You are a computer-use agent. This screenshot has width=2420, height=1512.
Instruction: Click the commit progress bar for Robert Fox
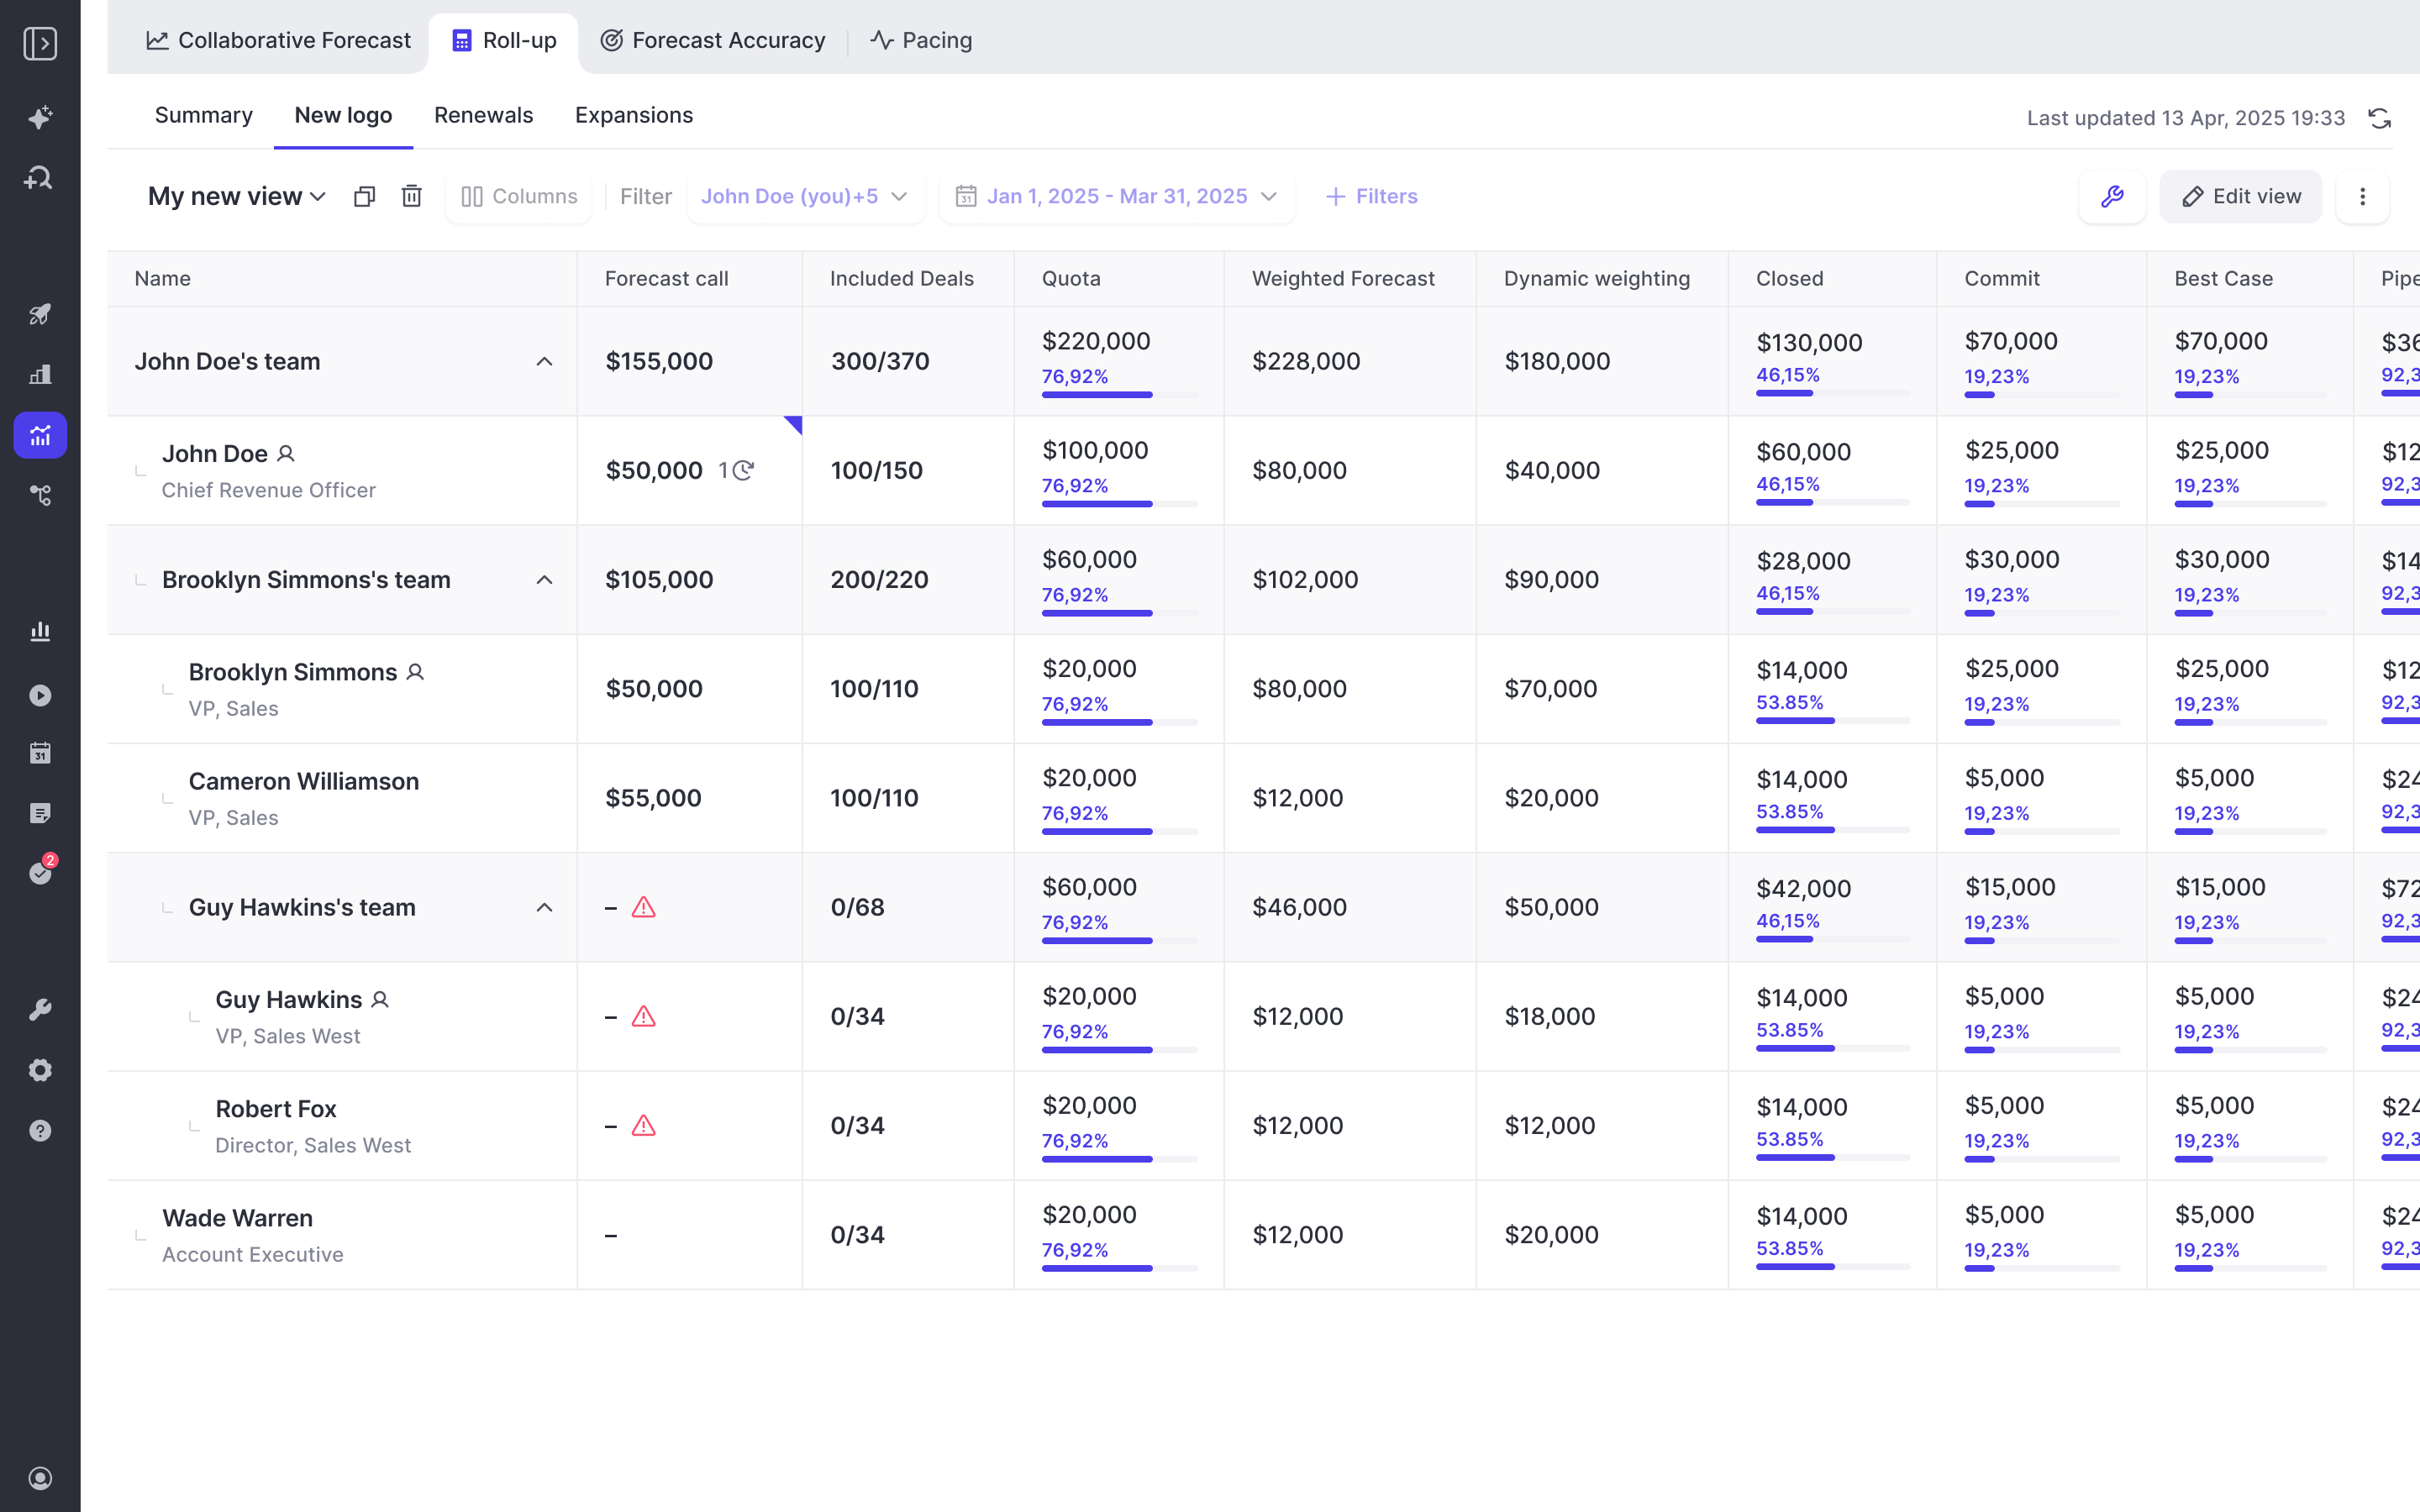[x=2041, y=1159]
